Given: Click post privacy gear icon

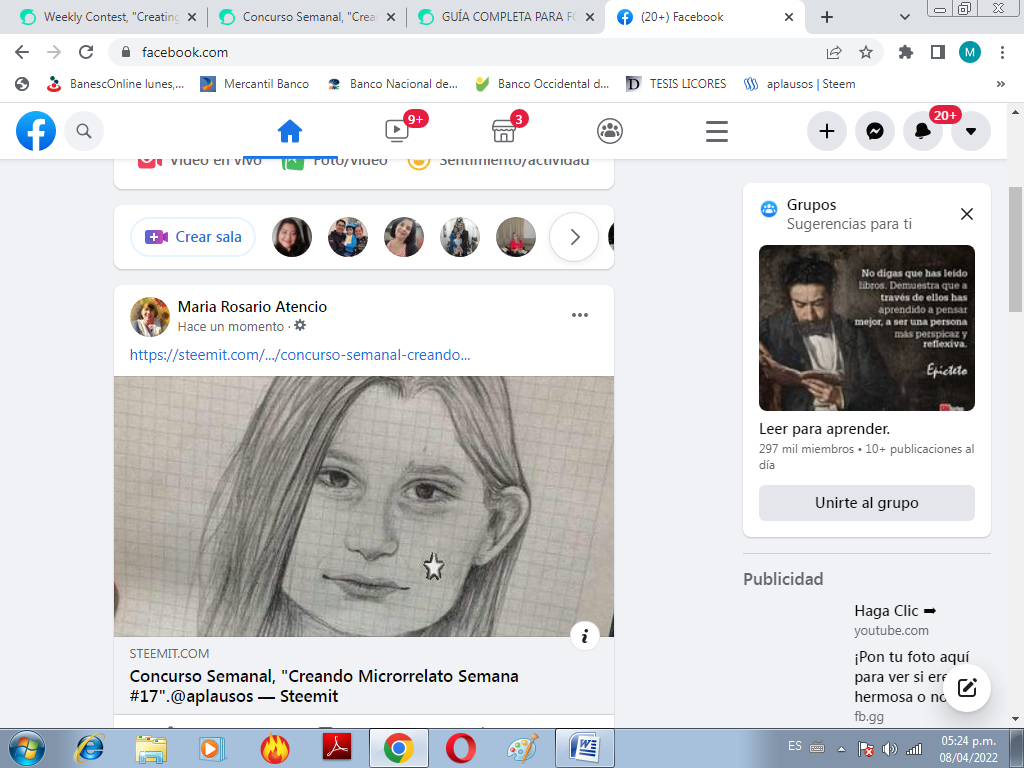Looking at the screenshot, I should (x=300, y=325).
